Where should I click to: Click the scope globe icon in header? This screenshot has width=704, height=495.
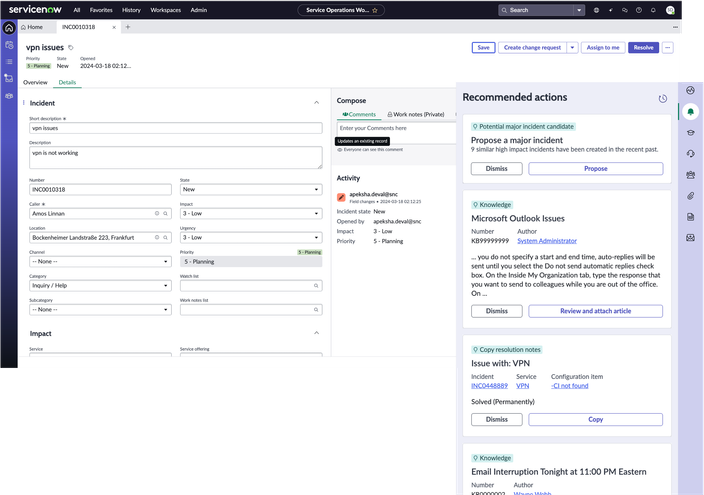(x=596, y=10)
